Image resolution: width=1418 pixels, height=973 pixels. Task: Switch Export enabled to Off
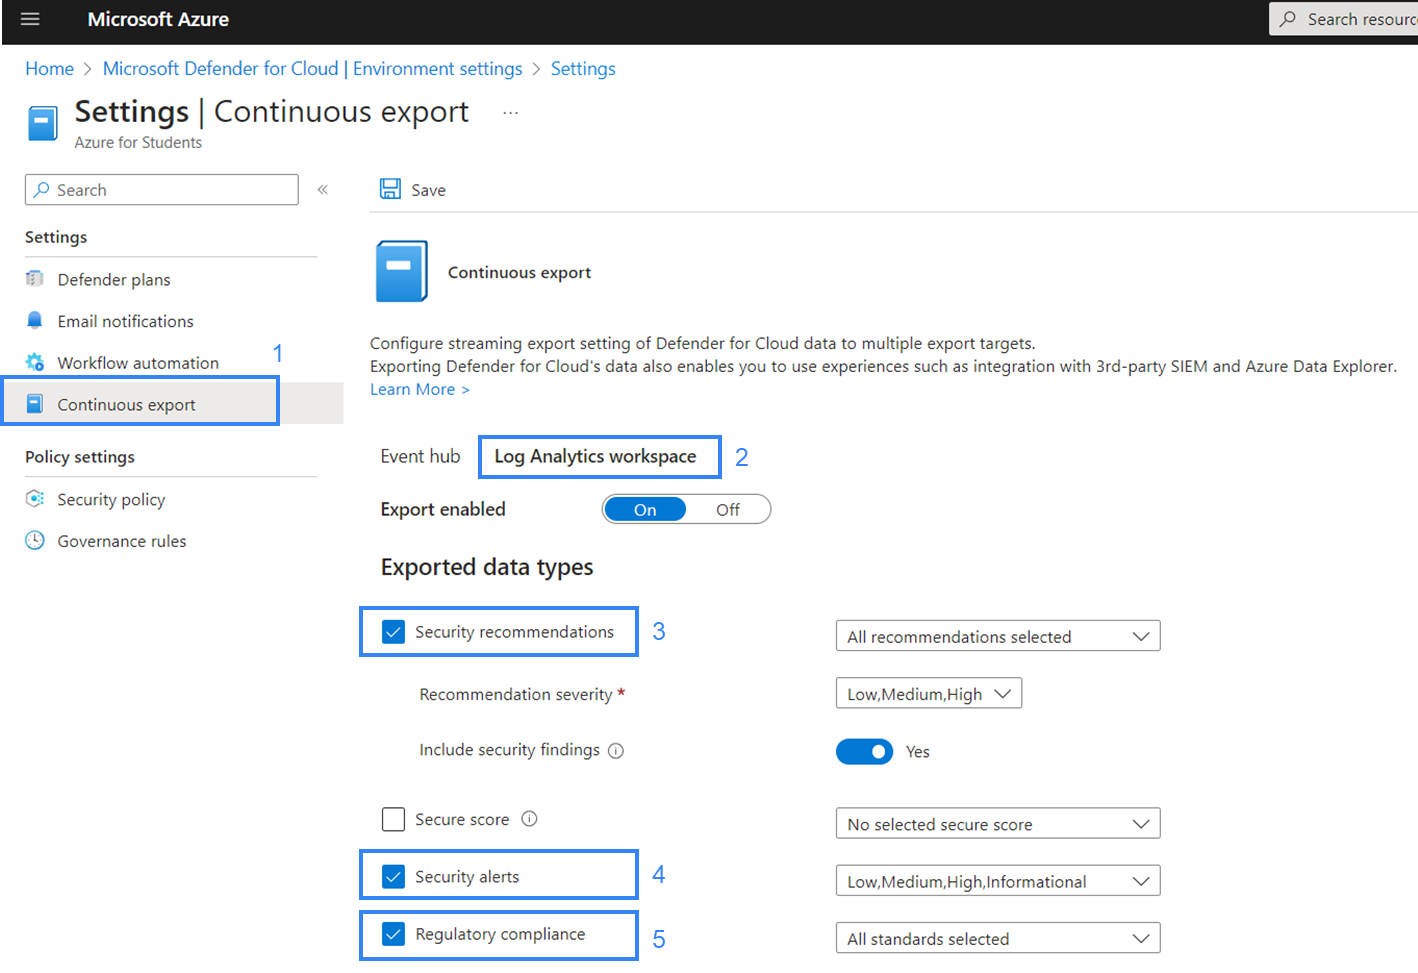tap(728, 509)
